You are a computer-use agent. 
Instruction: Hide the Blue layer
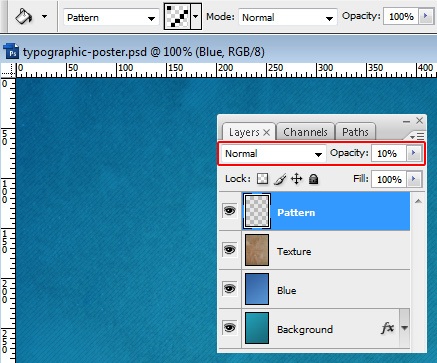[229, 289]
